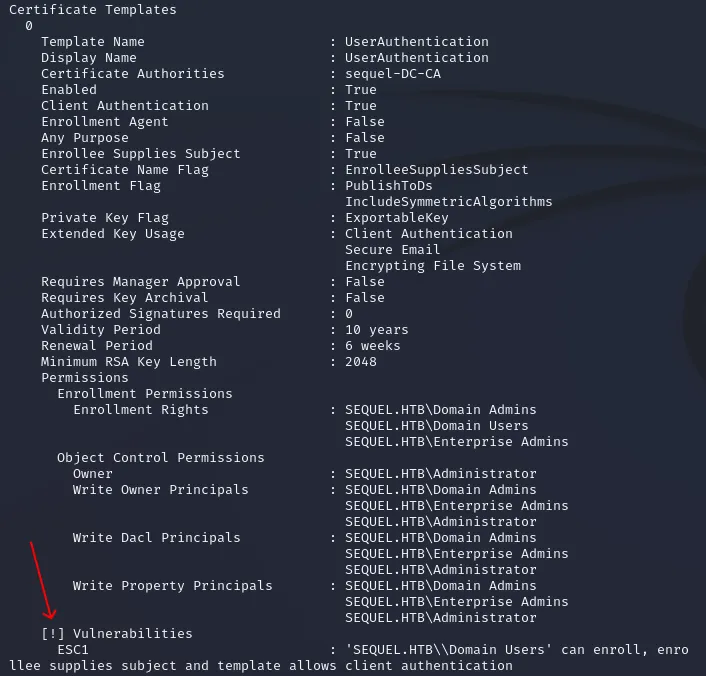
Task: Select the sequel-DC-CA certificate authority text
Action: (393, 73)
